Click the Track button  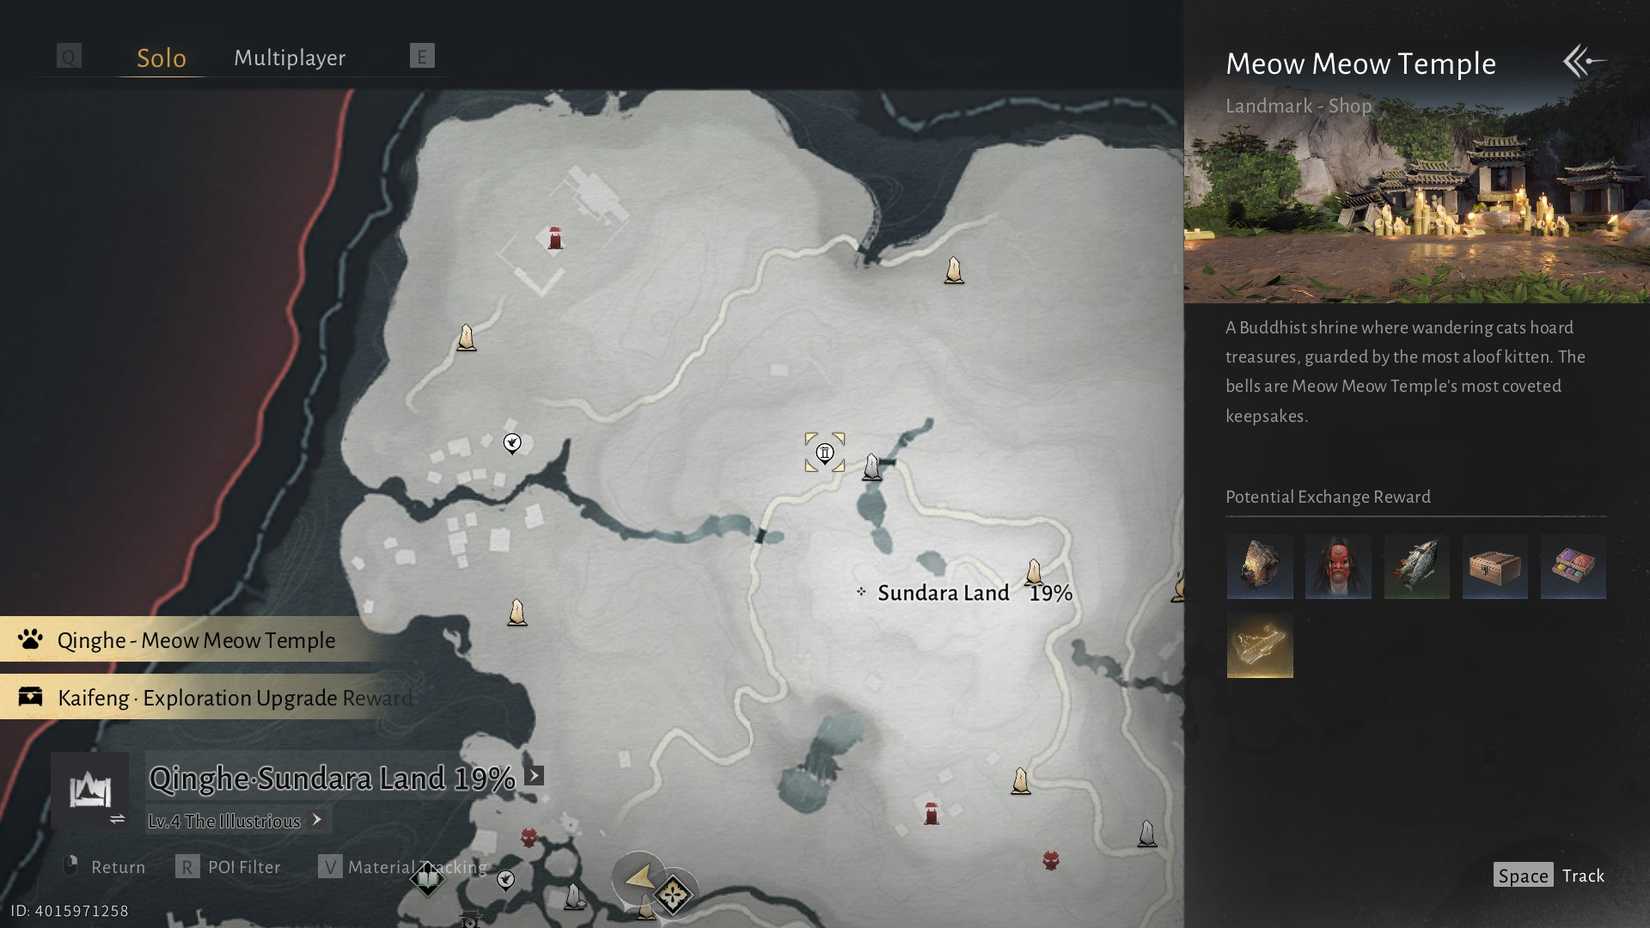[x=1549, y=875]
